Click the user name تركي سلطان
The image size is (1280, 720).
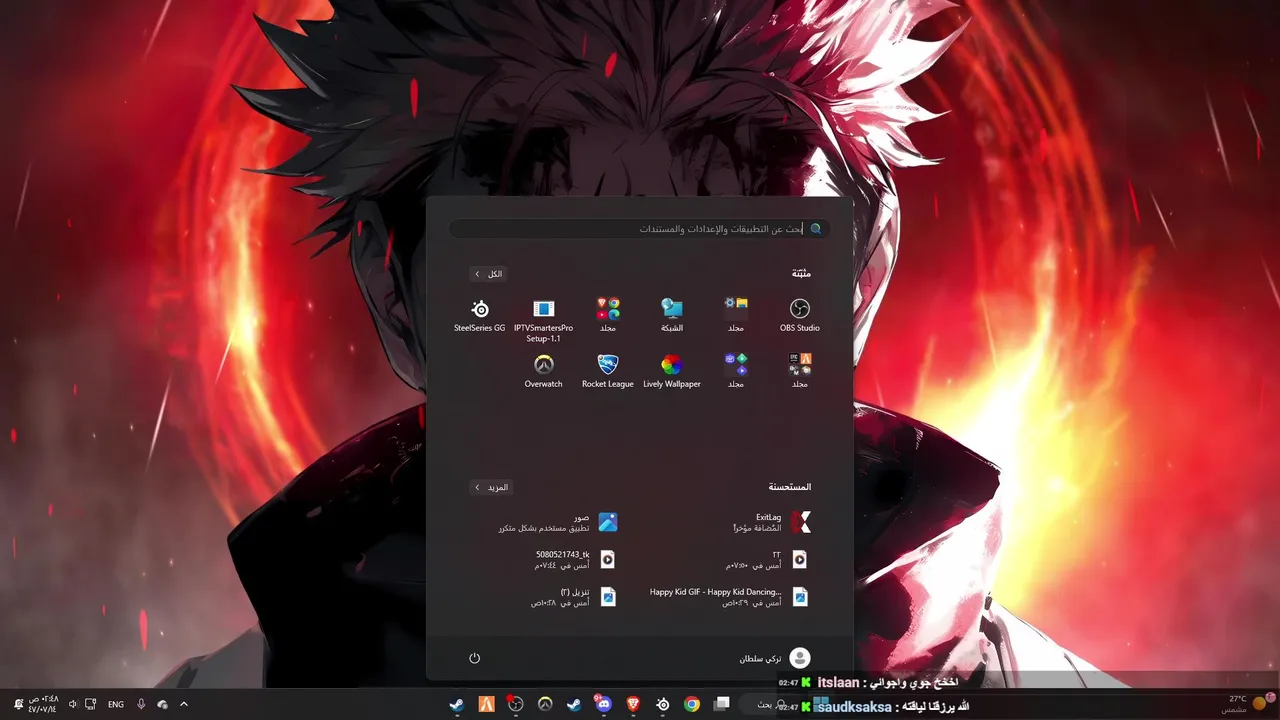(x=761, y=658)
